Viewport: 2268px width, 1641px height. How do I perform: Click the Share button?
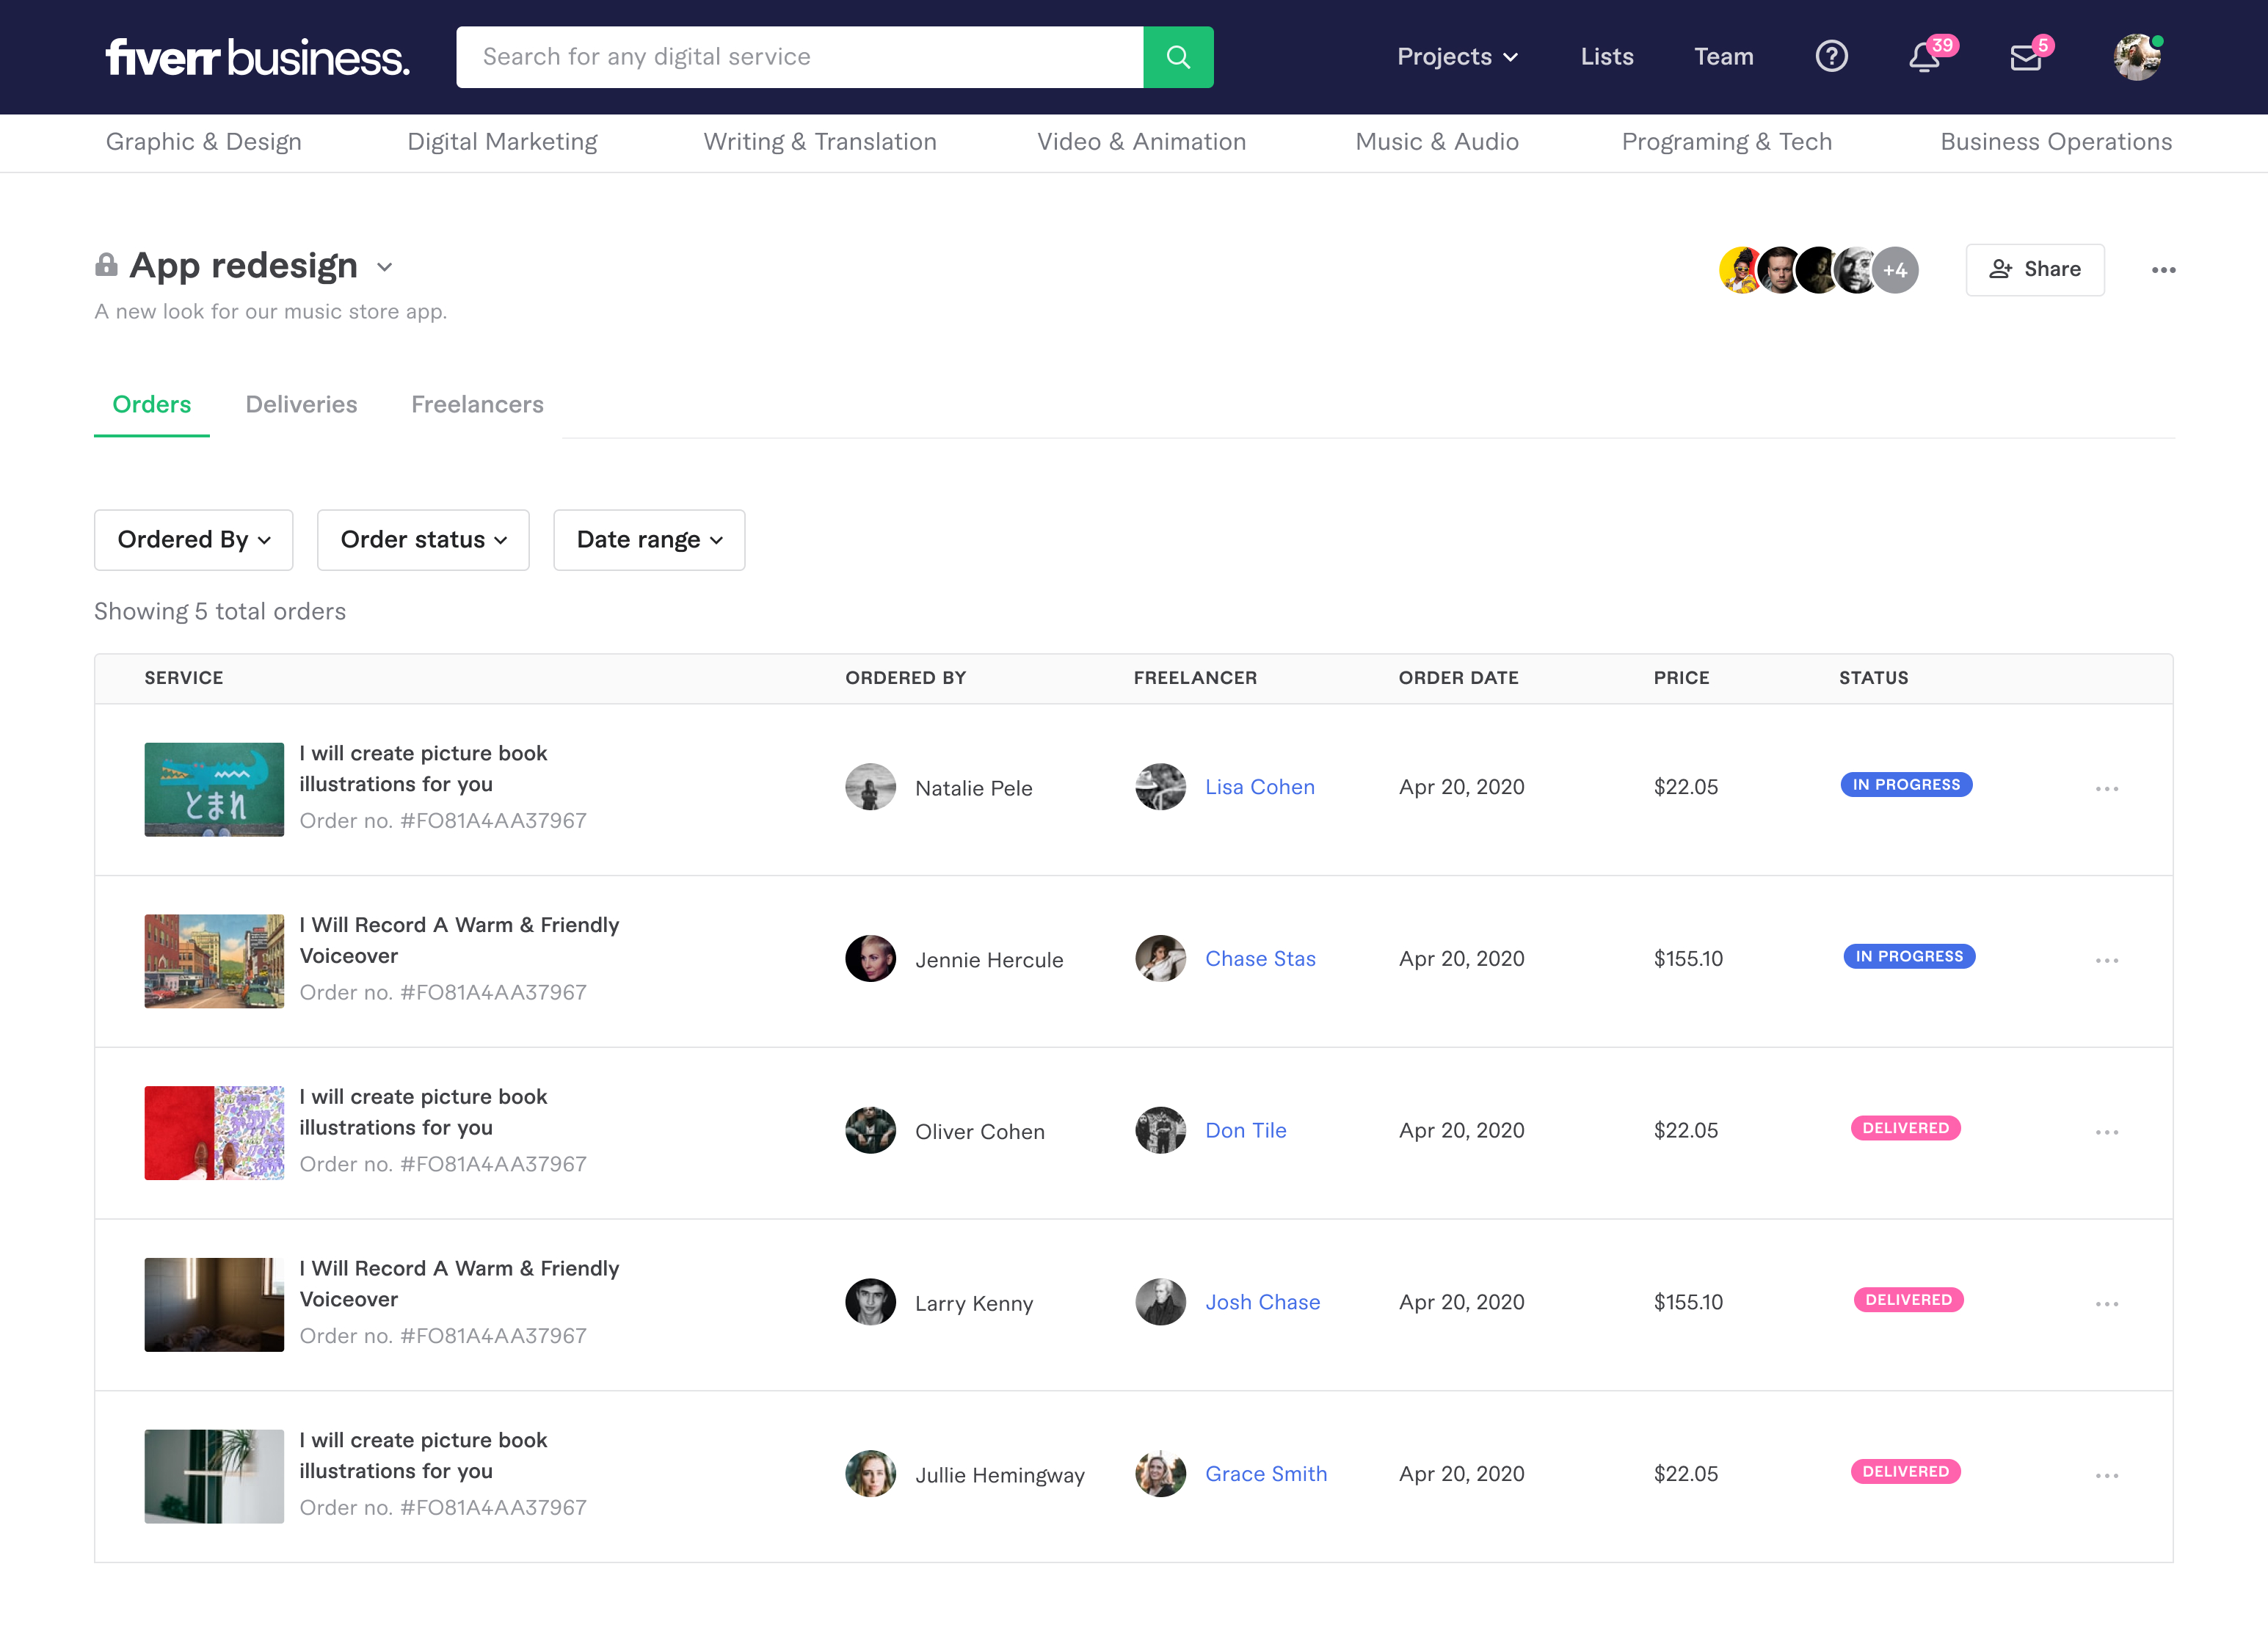pos(2034,270)
